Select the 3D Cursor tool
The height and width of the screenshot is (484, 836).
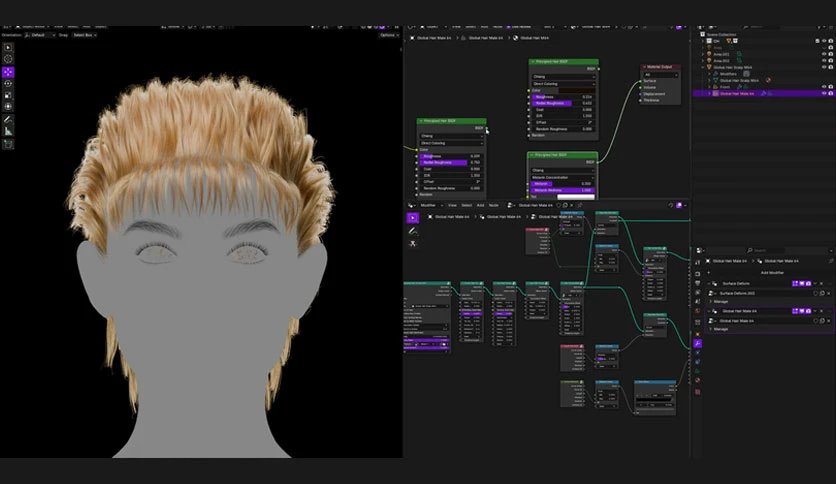pyautogui.click(x=8, y=59)
